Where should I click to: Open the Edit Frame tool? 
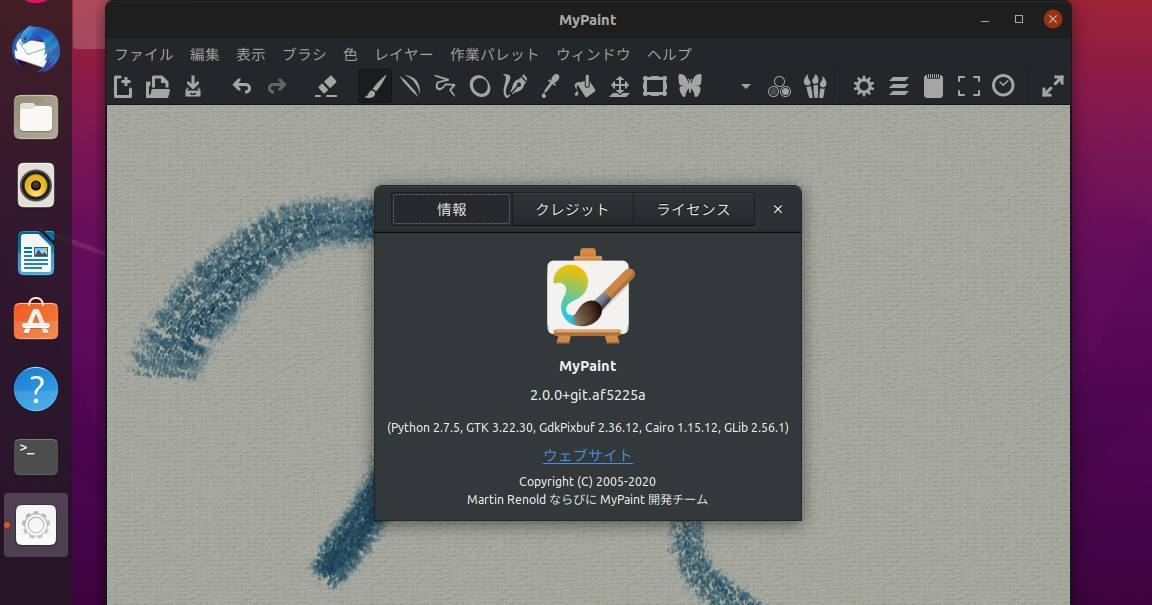[654, 86]
